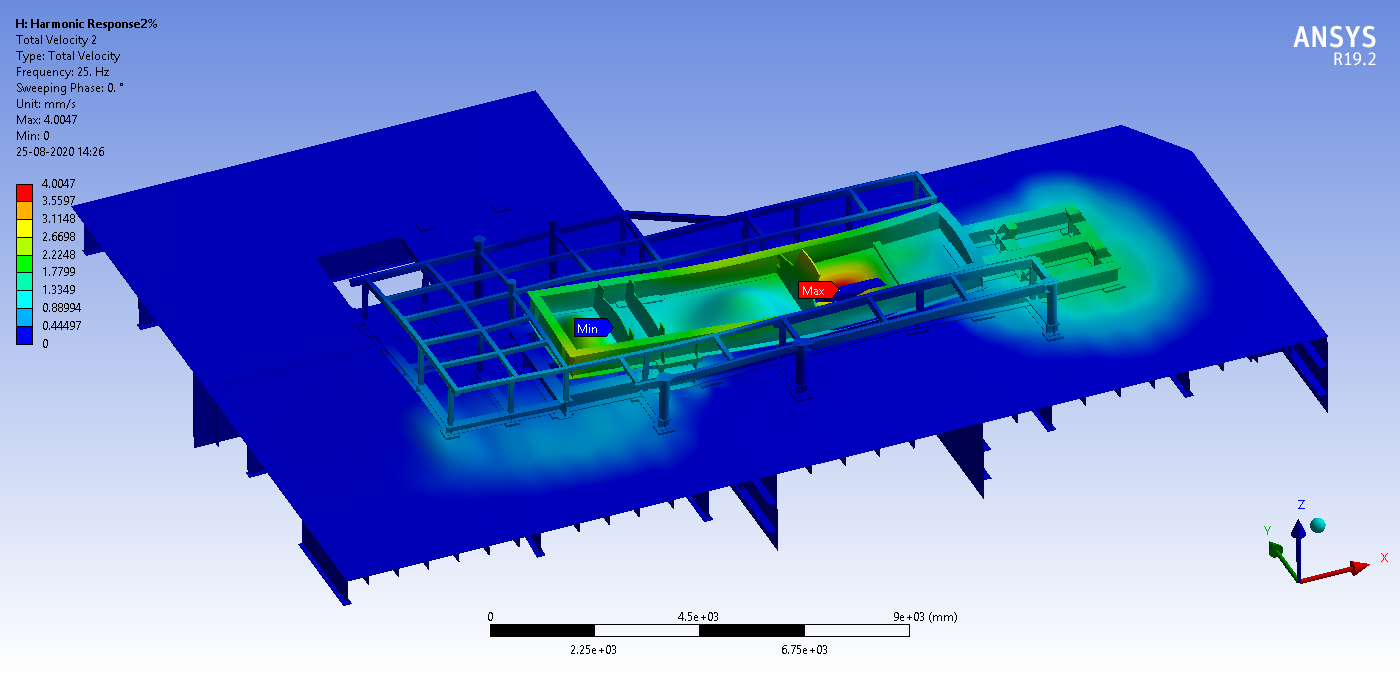This screenshot has height=675, width=1400.
Task: Click the 'Type: Total Velocity' text line
Action: pos(67,56)
